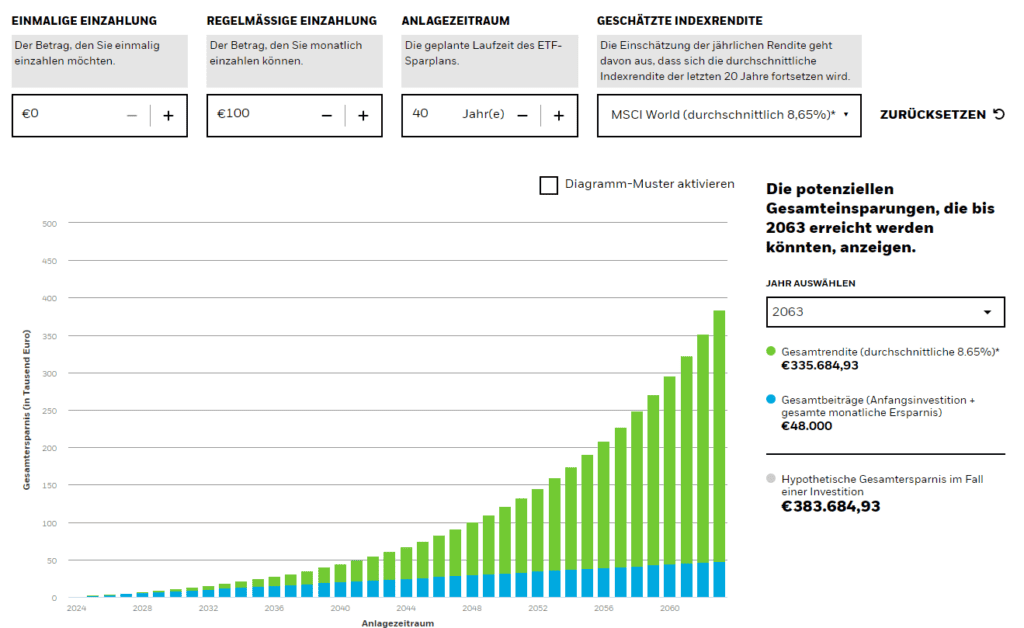Click the circular reset arrow icon
1024x628 pixels.
[998, 114]
